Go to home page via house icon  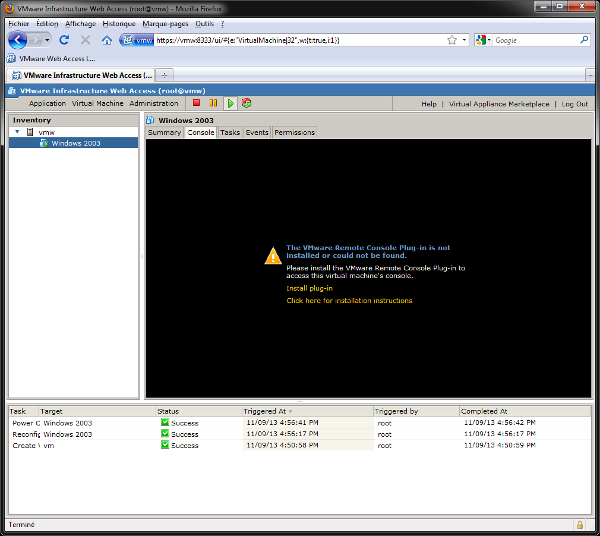[107, 40]
